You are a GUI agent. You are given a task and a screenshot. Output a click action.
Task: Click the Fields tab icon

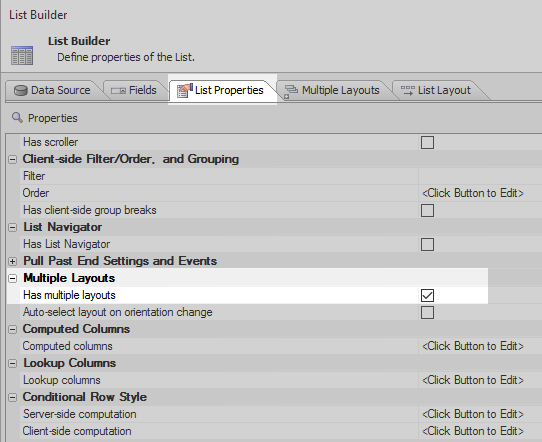(x=118, y=91)
